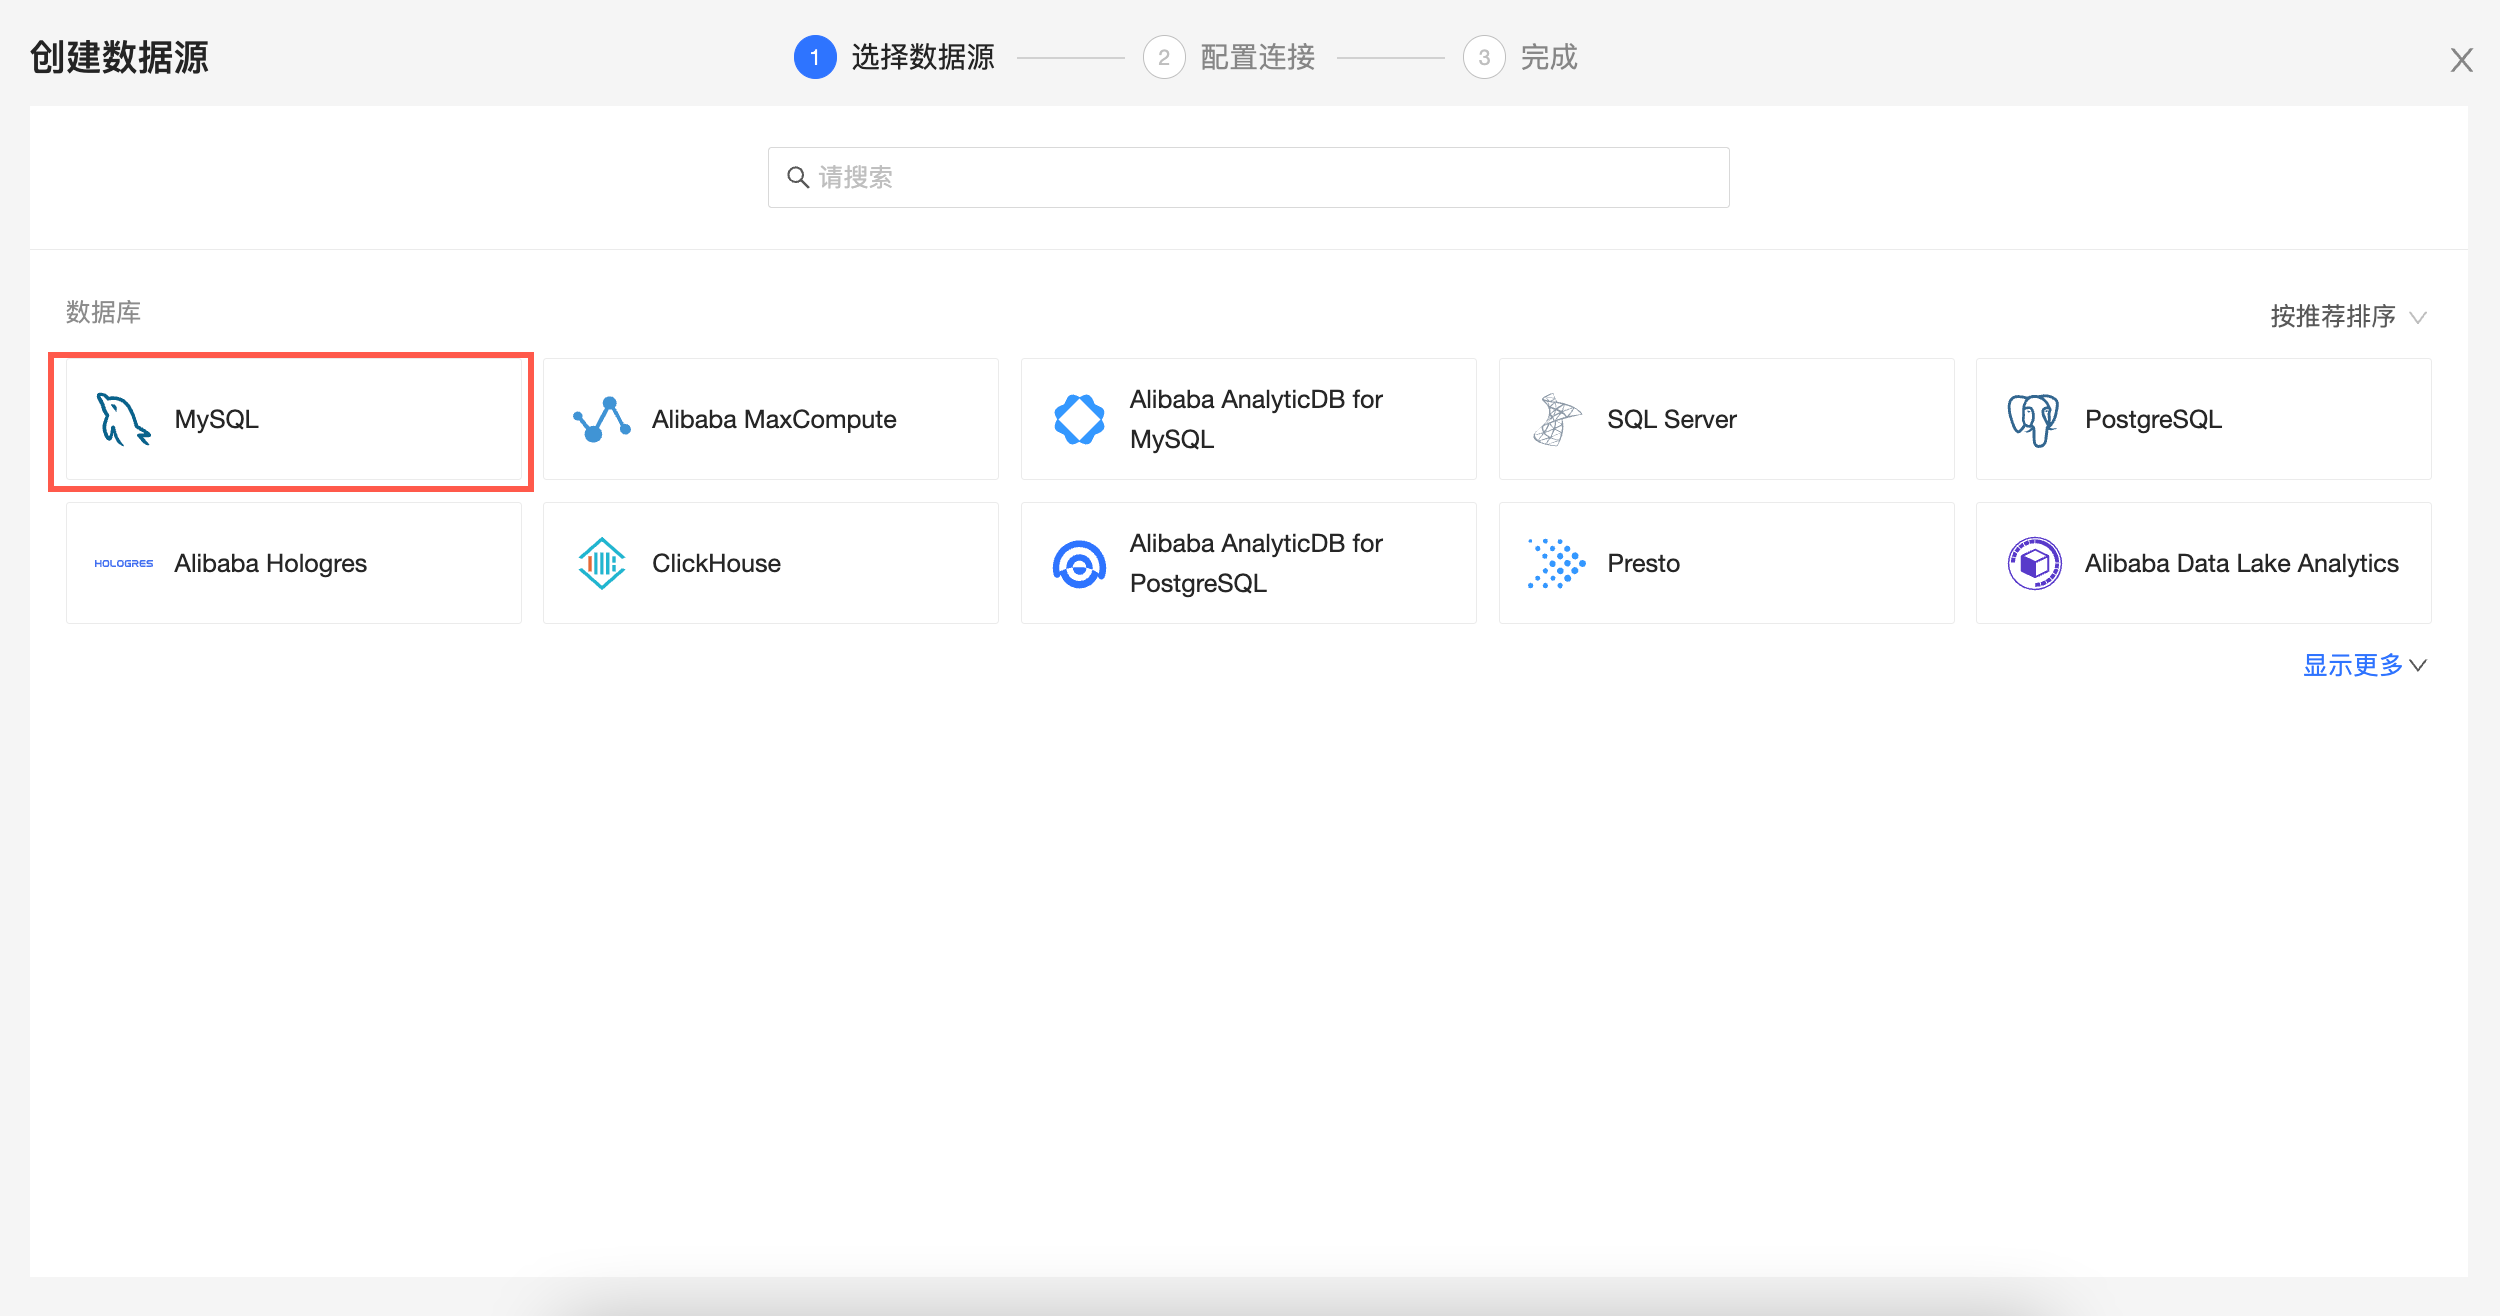
Task: Click the 创建数据源 title
Action: [119, 57]
